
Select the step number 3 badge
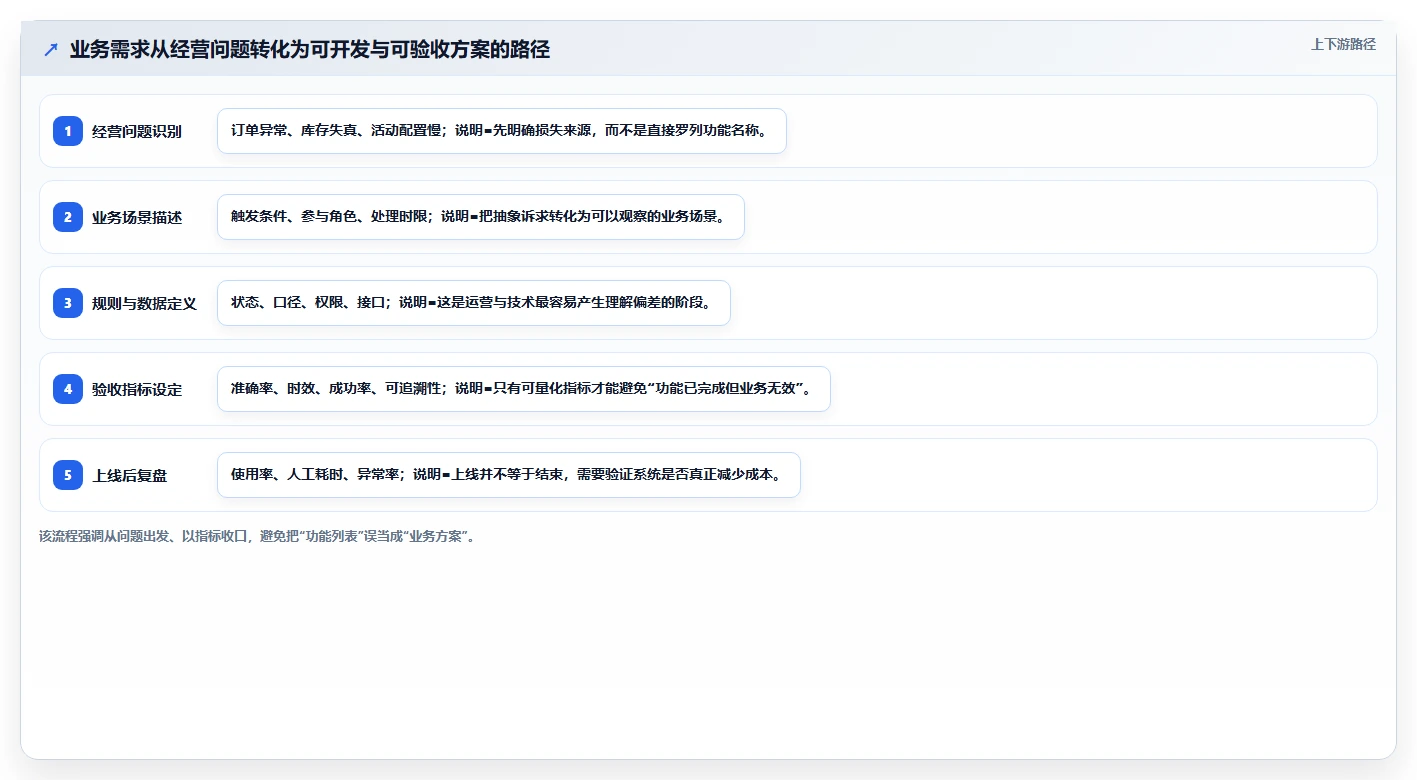click(x=68, y=303)
